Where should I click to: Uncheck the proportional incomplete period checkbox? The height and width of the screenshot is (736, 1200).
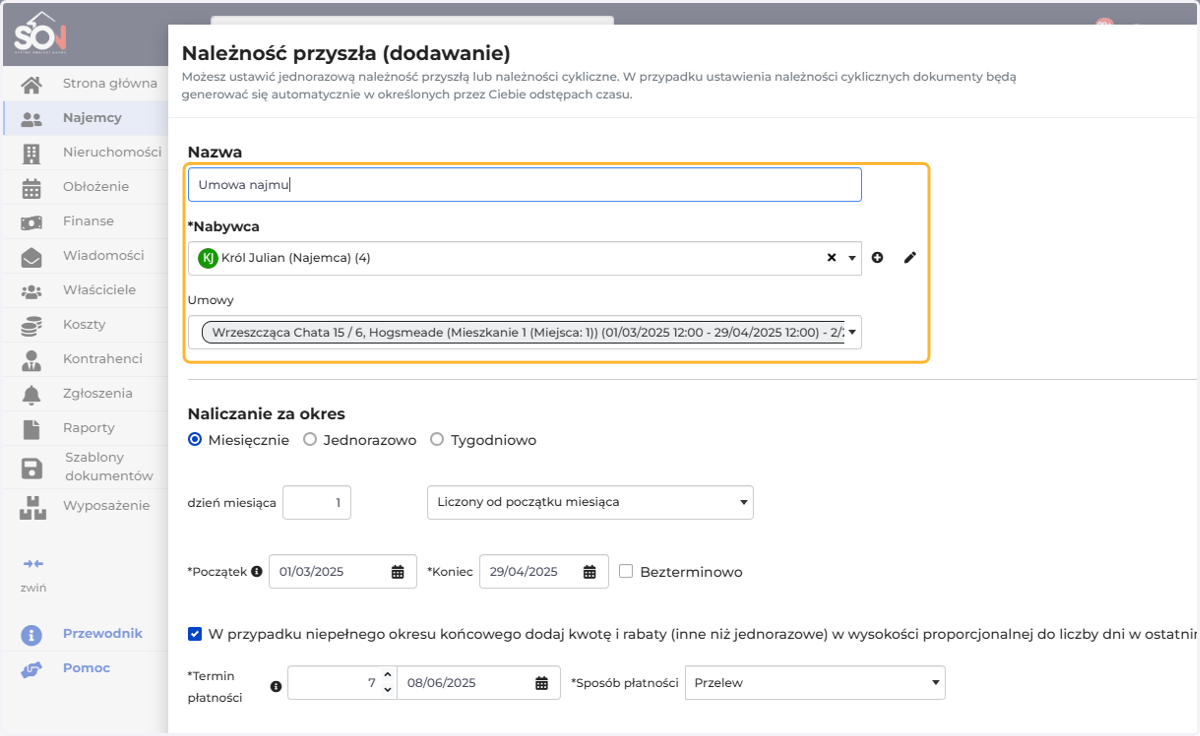(x=195, y=634)
